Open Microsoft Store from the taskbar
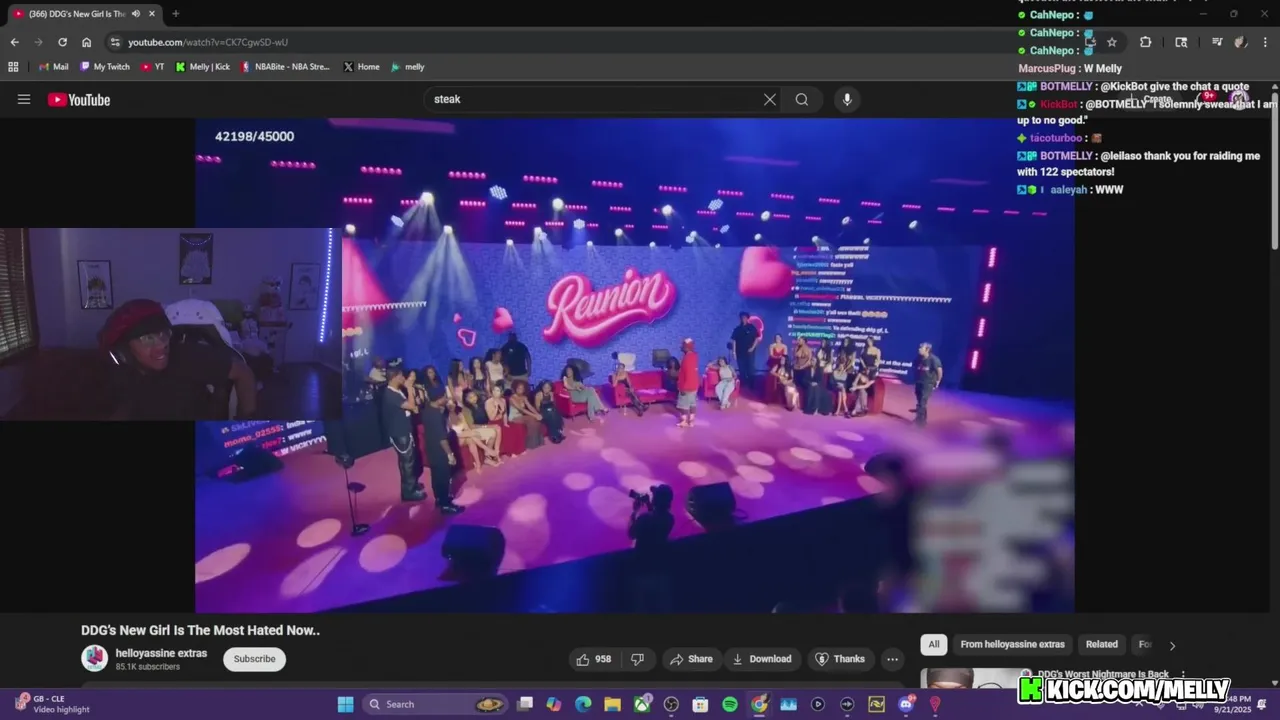 700,704
